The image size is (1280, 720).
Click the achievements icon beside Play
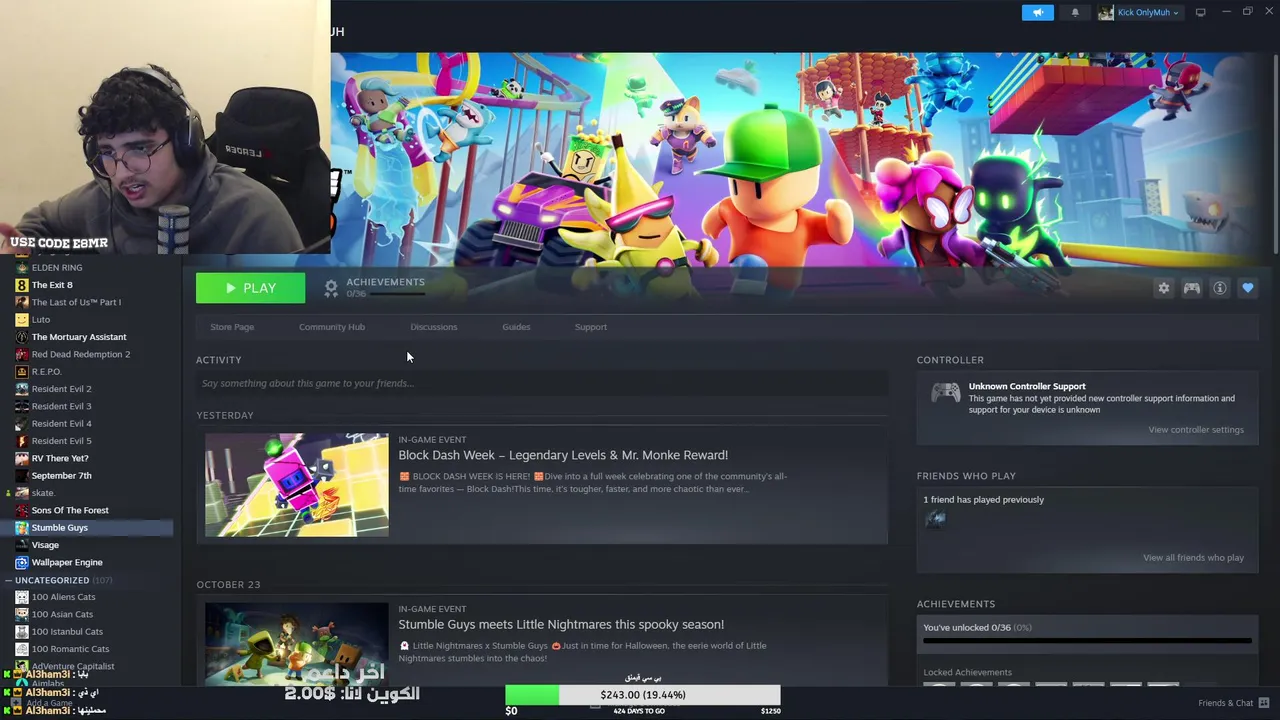(331, 288)
